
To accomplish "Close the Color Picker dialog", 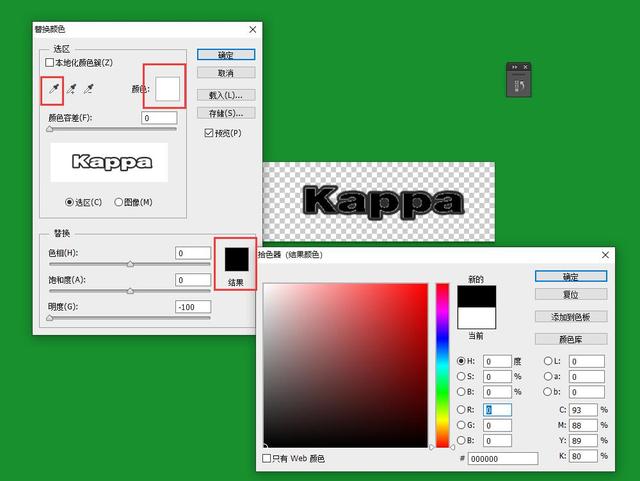I will tap(605, 255).
